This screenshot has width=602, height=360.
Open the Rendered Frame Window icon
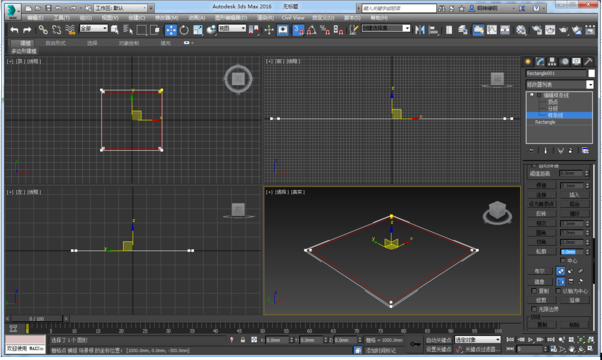[x=550, y=30]
